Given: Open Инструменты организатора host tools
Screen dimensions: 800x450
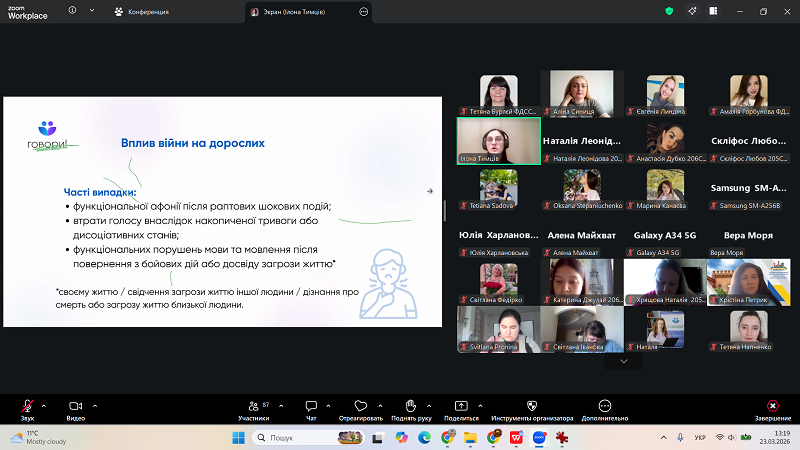Looking at the screenshot, I should [532, 407].
